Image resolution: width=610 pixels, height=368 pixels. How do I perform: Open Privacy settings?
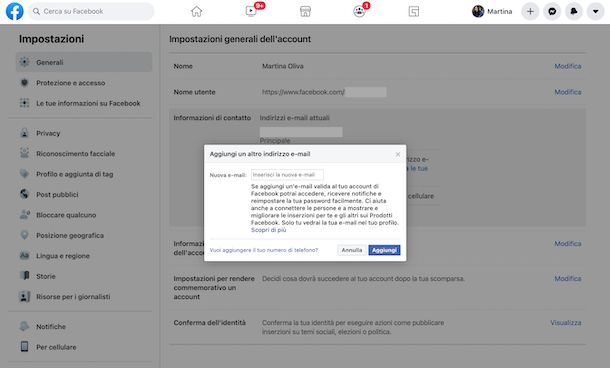[x=84, y=133]
